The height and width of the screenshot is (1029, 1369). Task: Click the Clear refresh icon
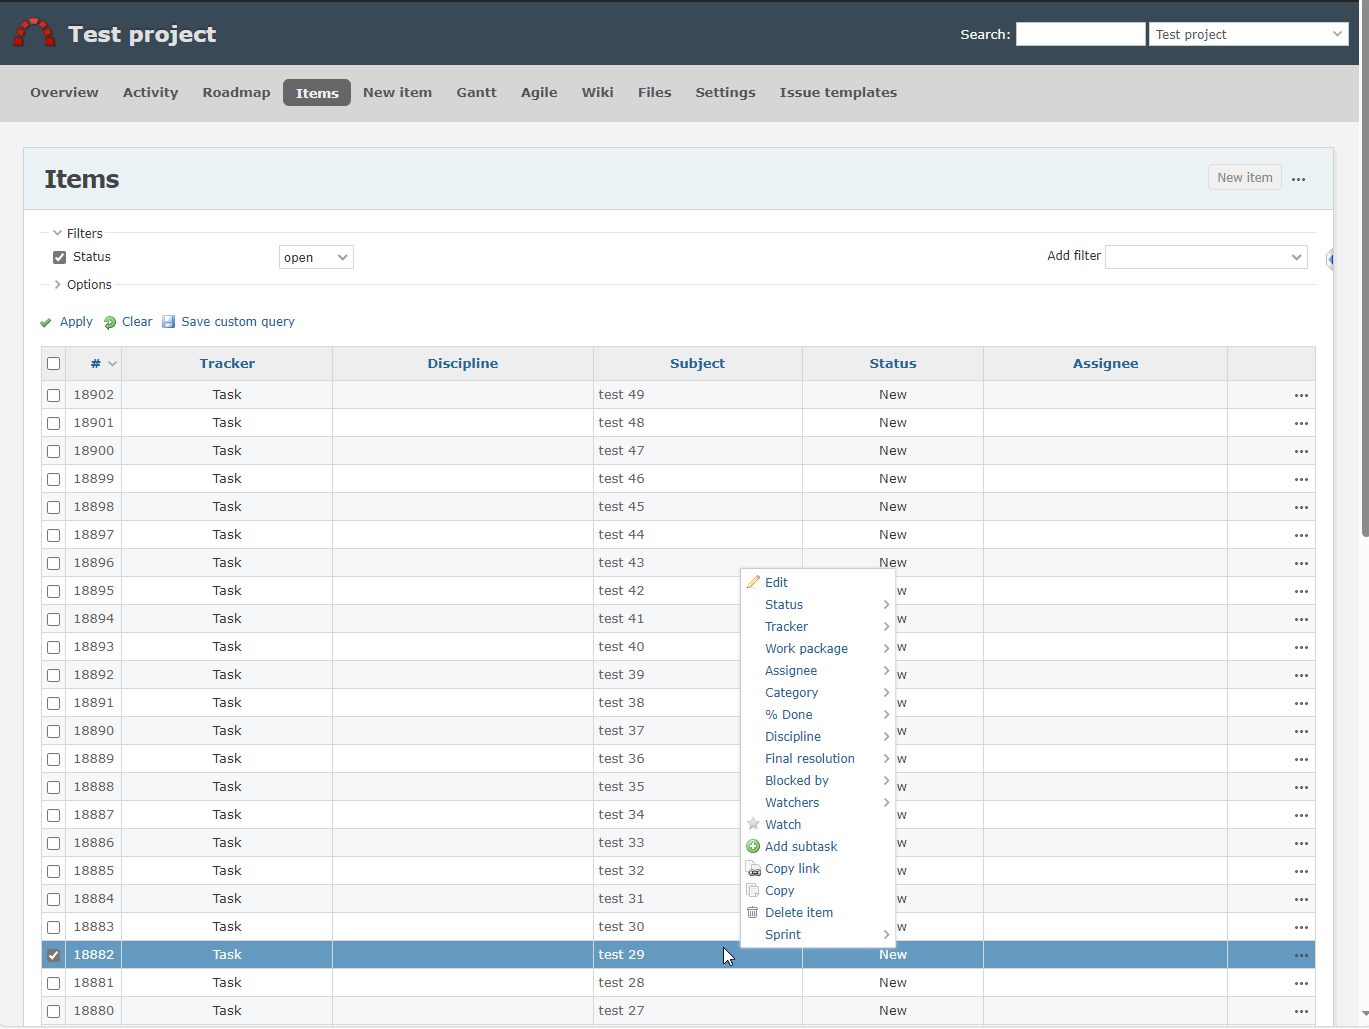(110, 322)
